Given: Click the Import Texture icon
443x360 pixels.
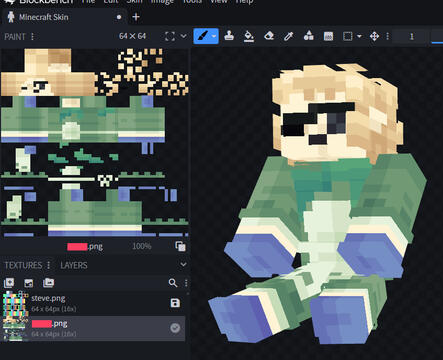Looking at the screenshot, I should tap(29, 283).
